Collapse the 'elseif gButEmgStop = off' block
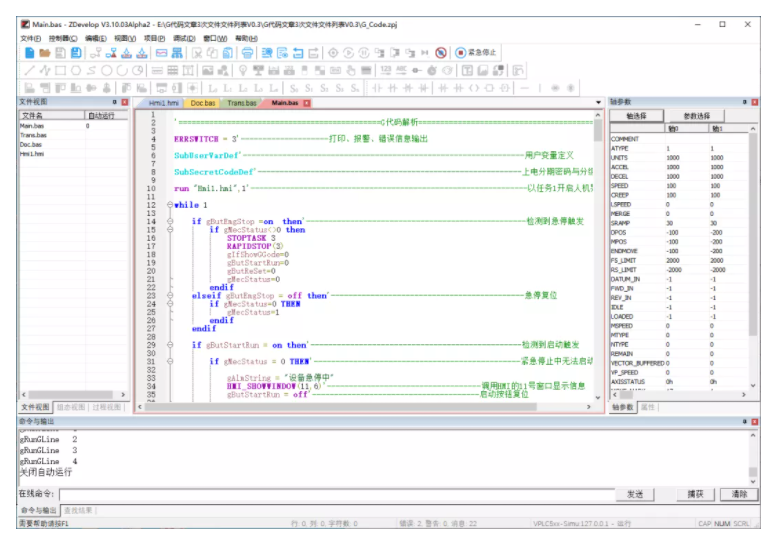 point(170,295)
